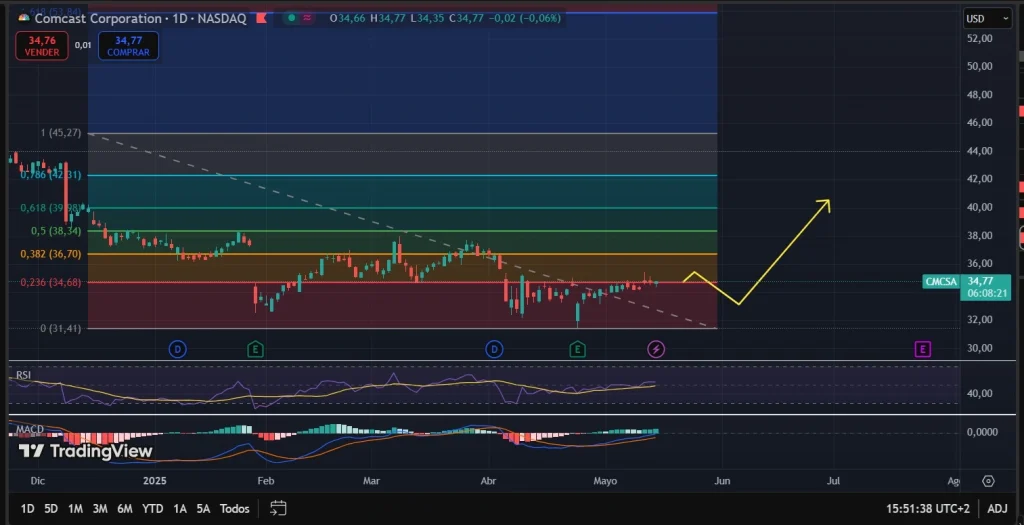Select the YTD time range
Viewport: 1024px width, 525px height.
coord(153,509)
